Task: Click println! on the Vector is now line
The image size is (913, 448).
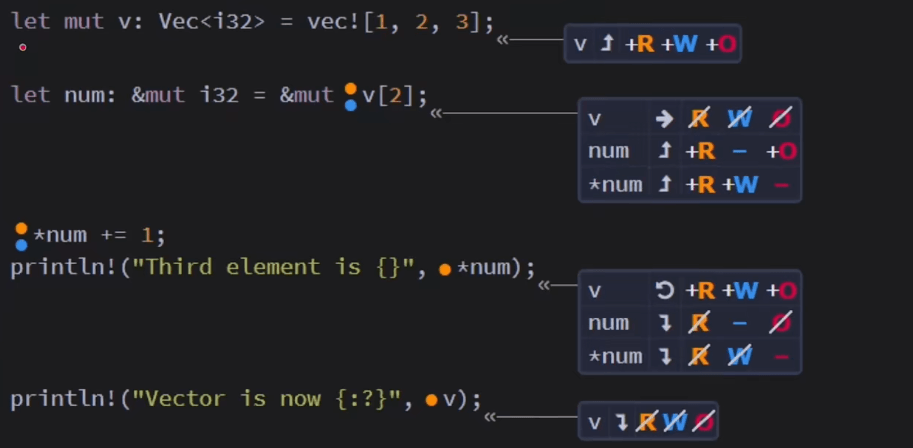Action: tap(64, 398)
